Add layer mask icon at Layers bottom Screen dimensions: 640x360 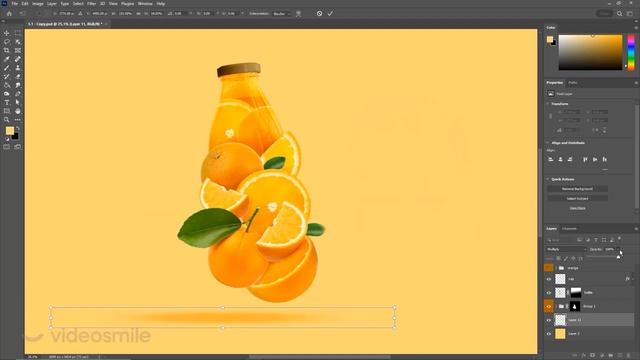[x=593, y=356]
